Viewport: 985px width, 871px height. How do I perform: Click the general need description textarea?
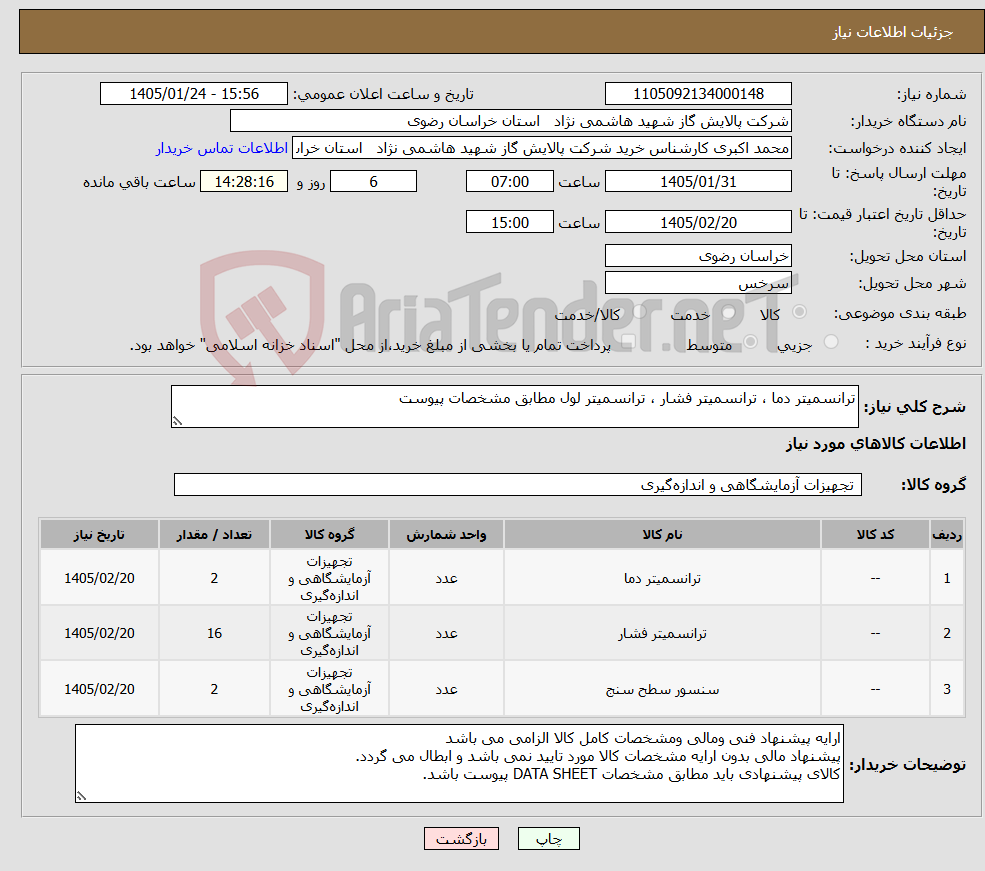(514, 406)
